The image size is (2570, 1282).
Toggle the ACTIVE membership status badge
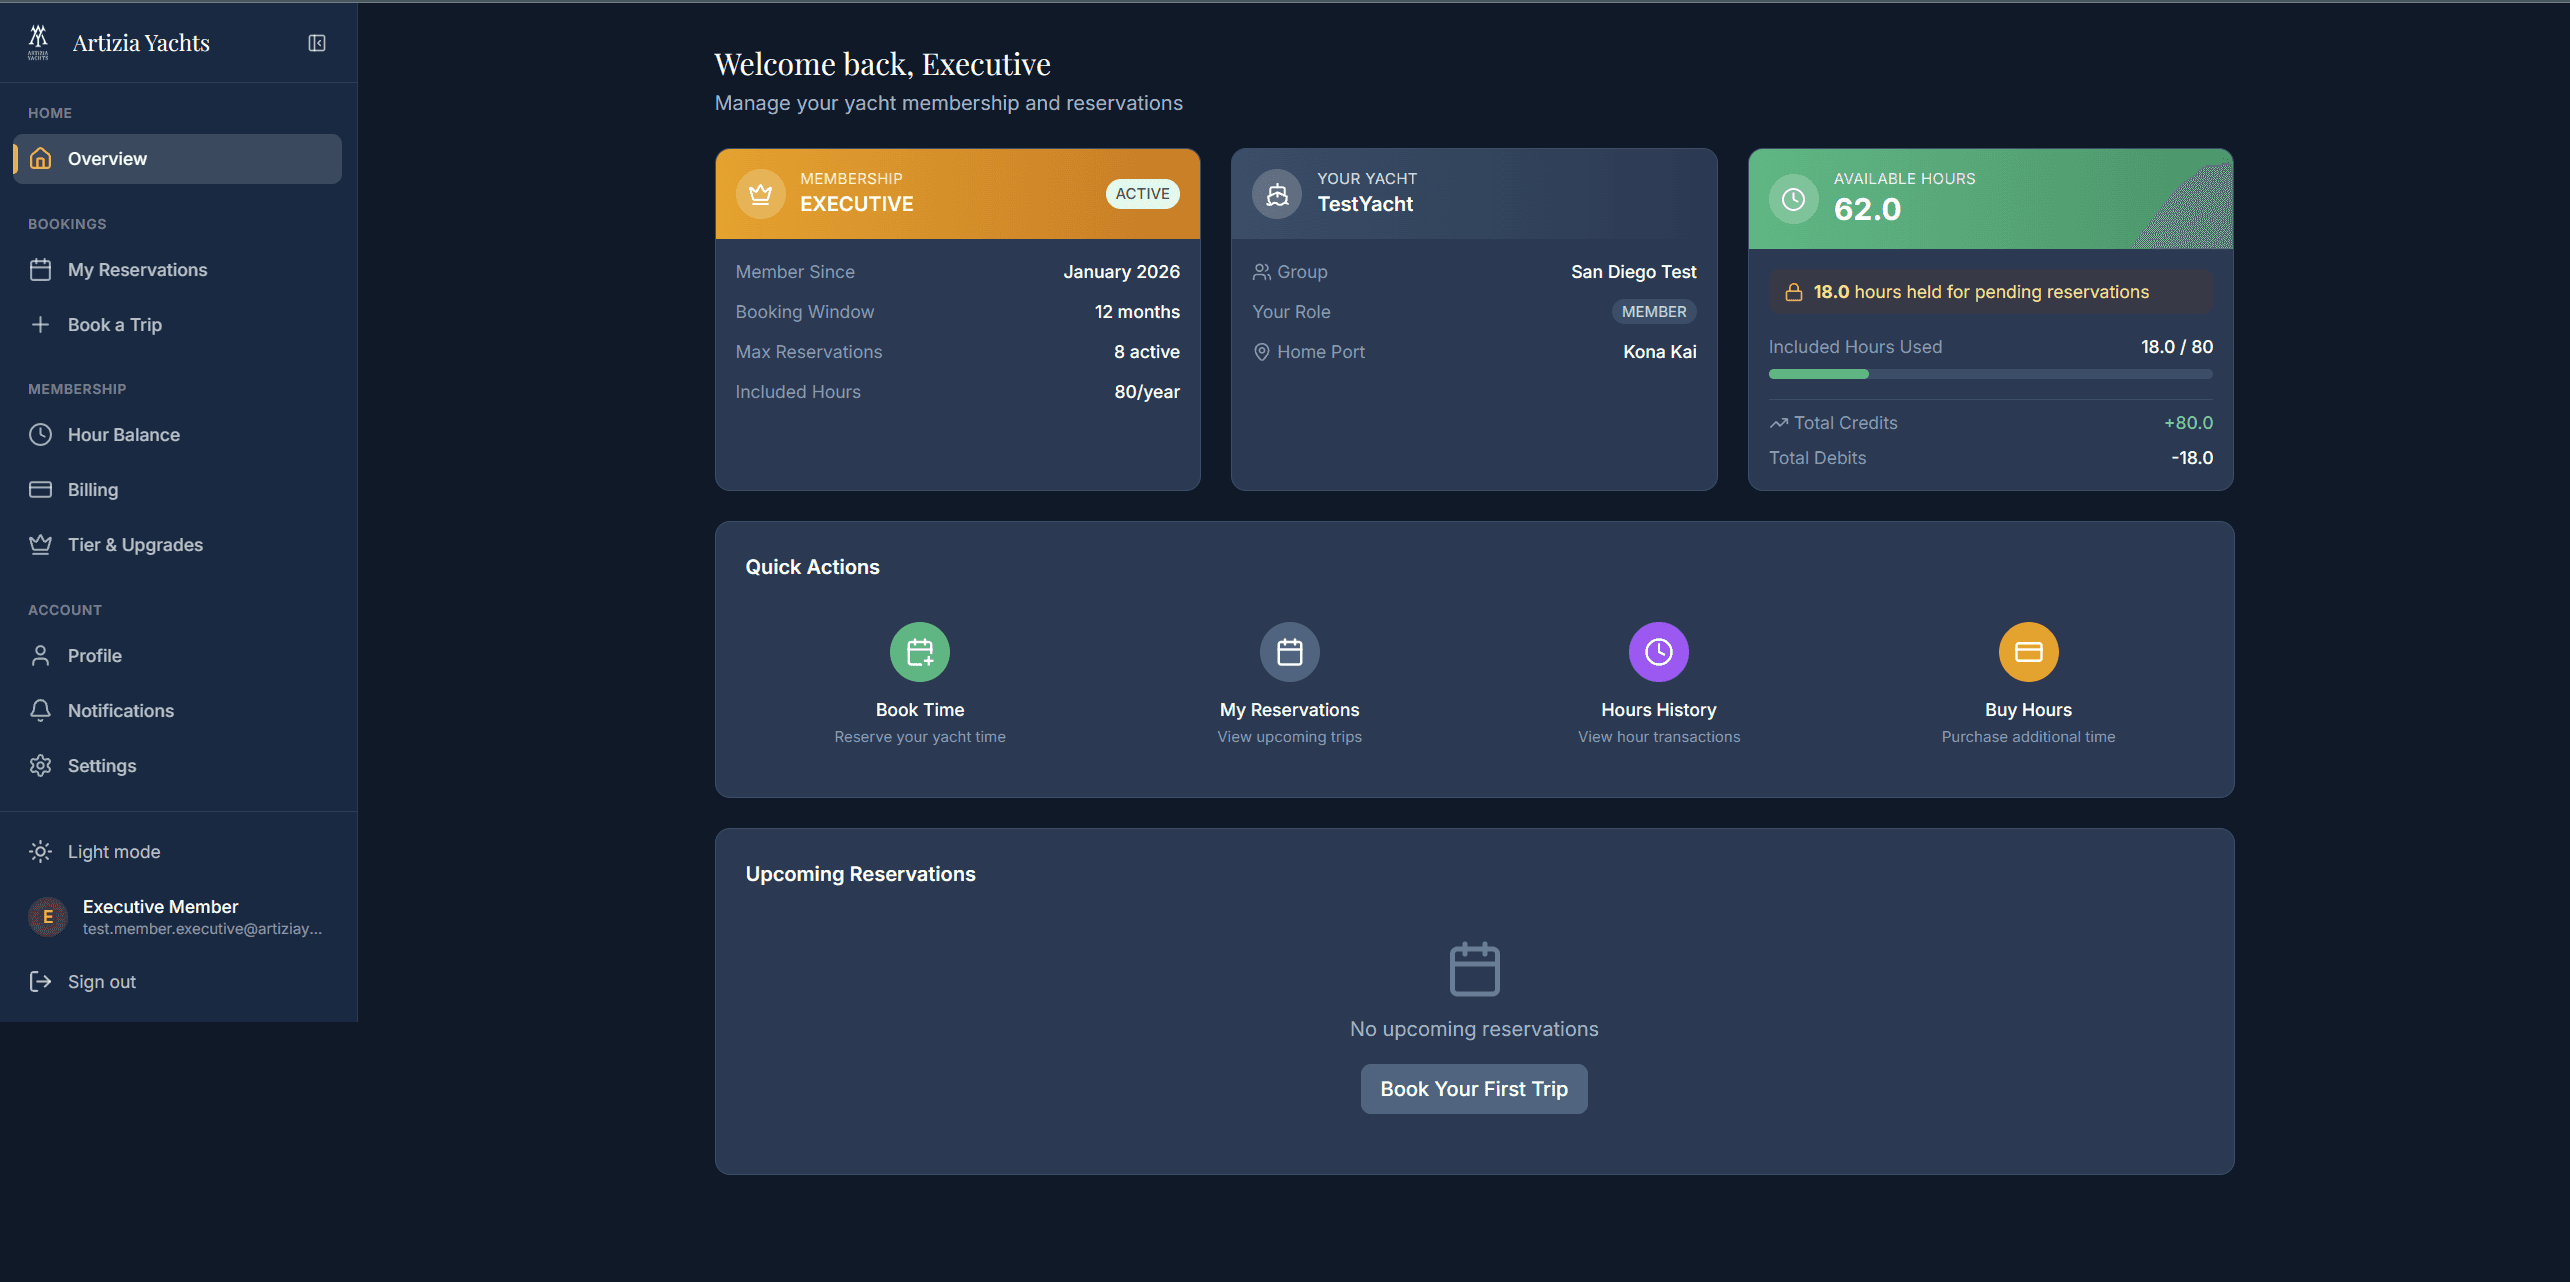tap(1142, 193)
